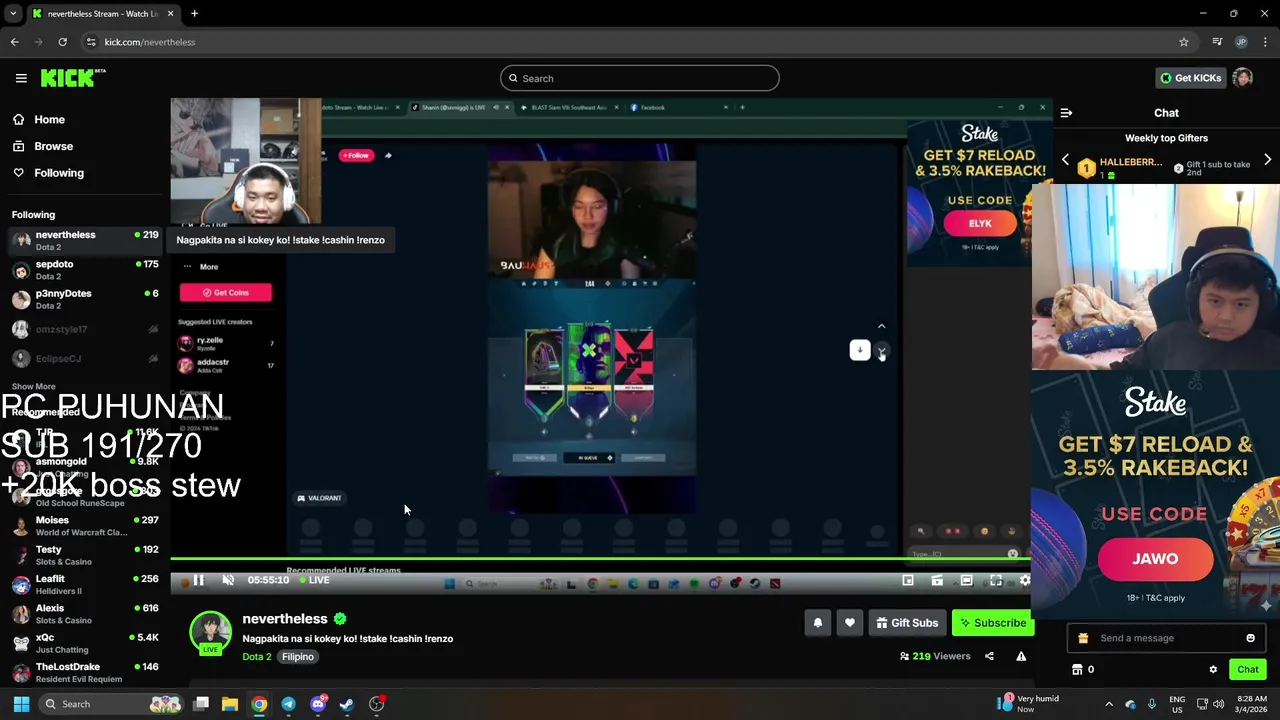This screenshot has height=720, width=1280.
Task: Toggle channel notifications bell
Action: 817,623
